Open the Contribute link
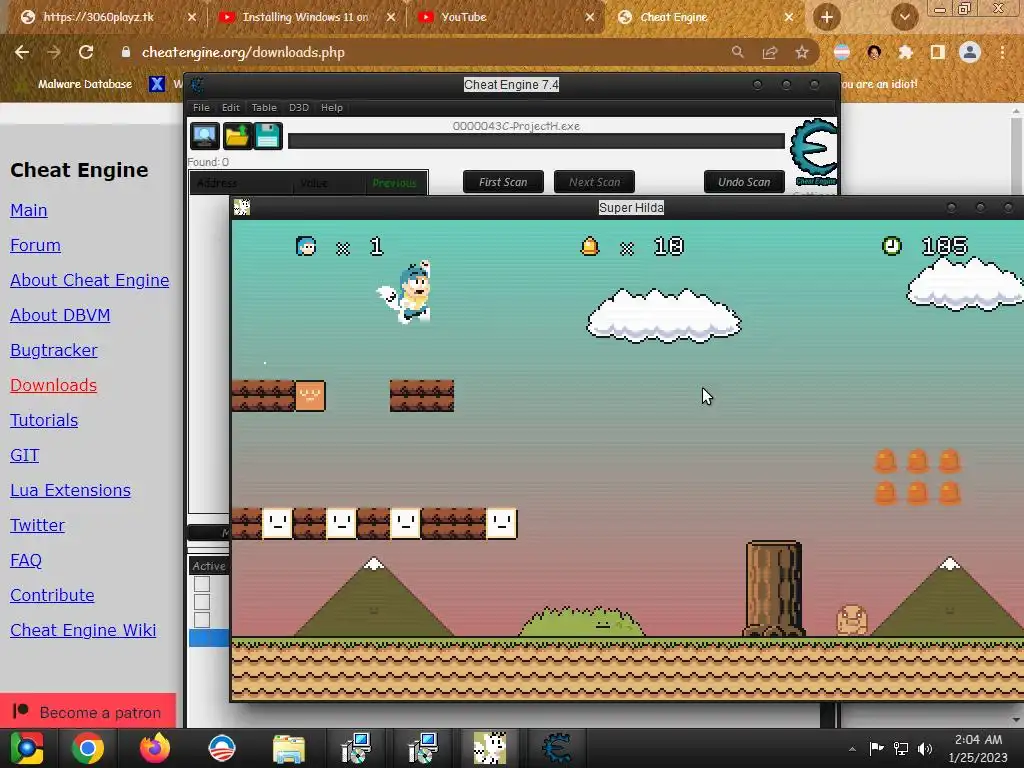Image resolution: width=1024 pixels, height=768 pixels. point(52,595)
